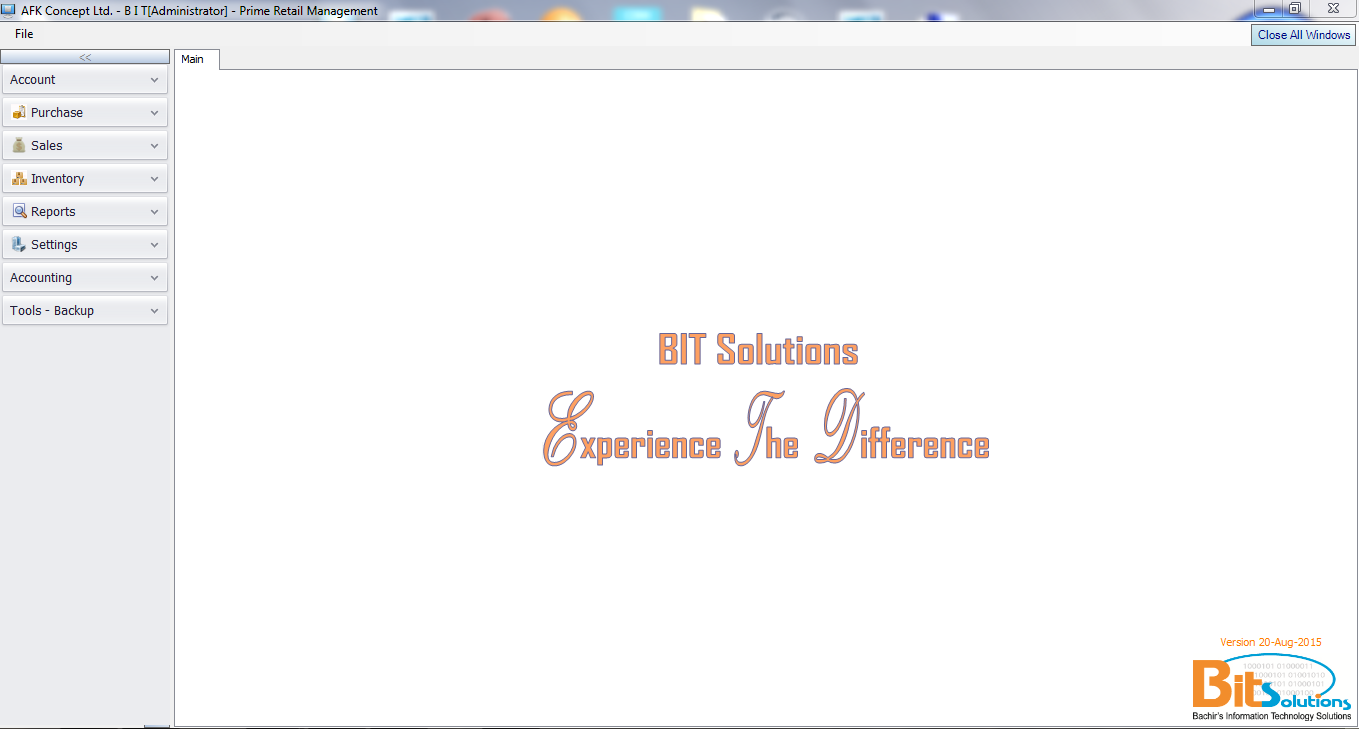The width and height of the screenshot is (1359, 729).
Task: Expand the Reports section chevron
Action: 154,212
